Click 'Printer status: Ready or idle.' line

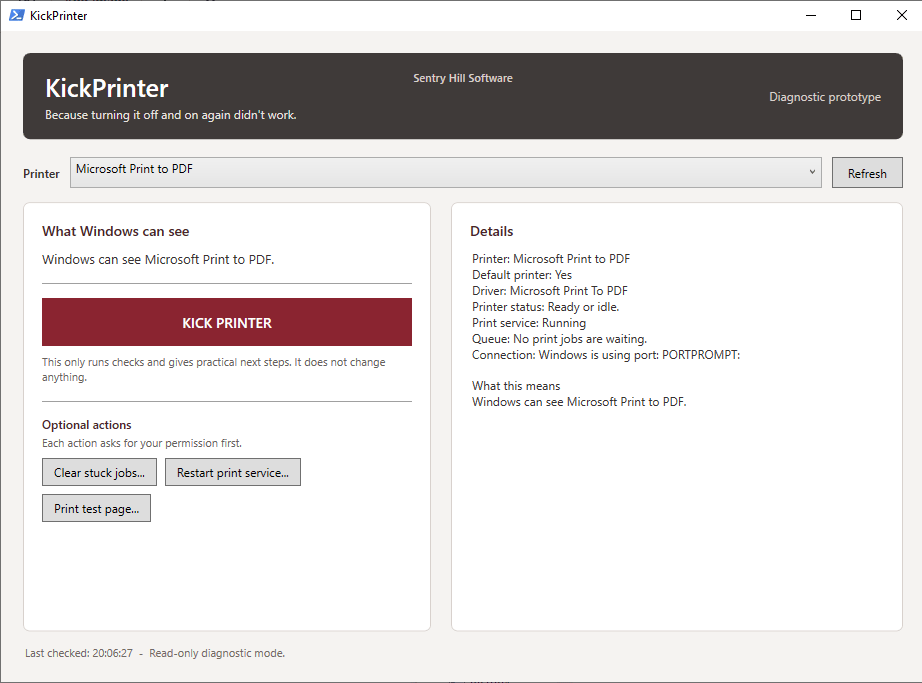click(x=545, y=307)
